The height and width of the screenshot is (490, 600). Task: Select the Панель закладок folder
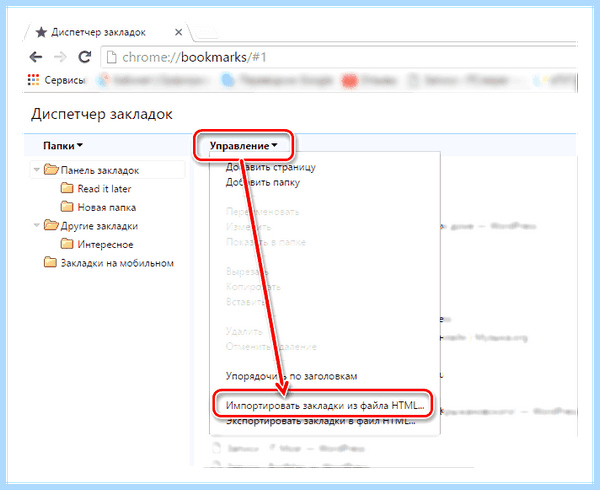[108, 170]
